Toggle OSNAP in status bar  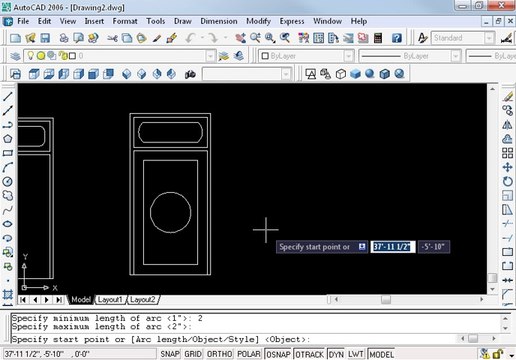[x=278, y=354]
